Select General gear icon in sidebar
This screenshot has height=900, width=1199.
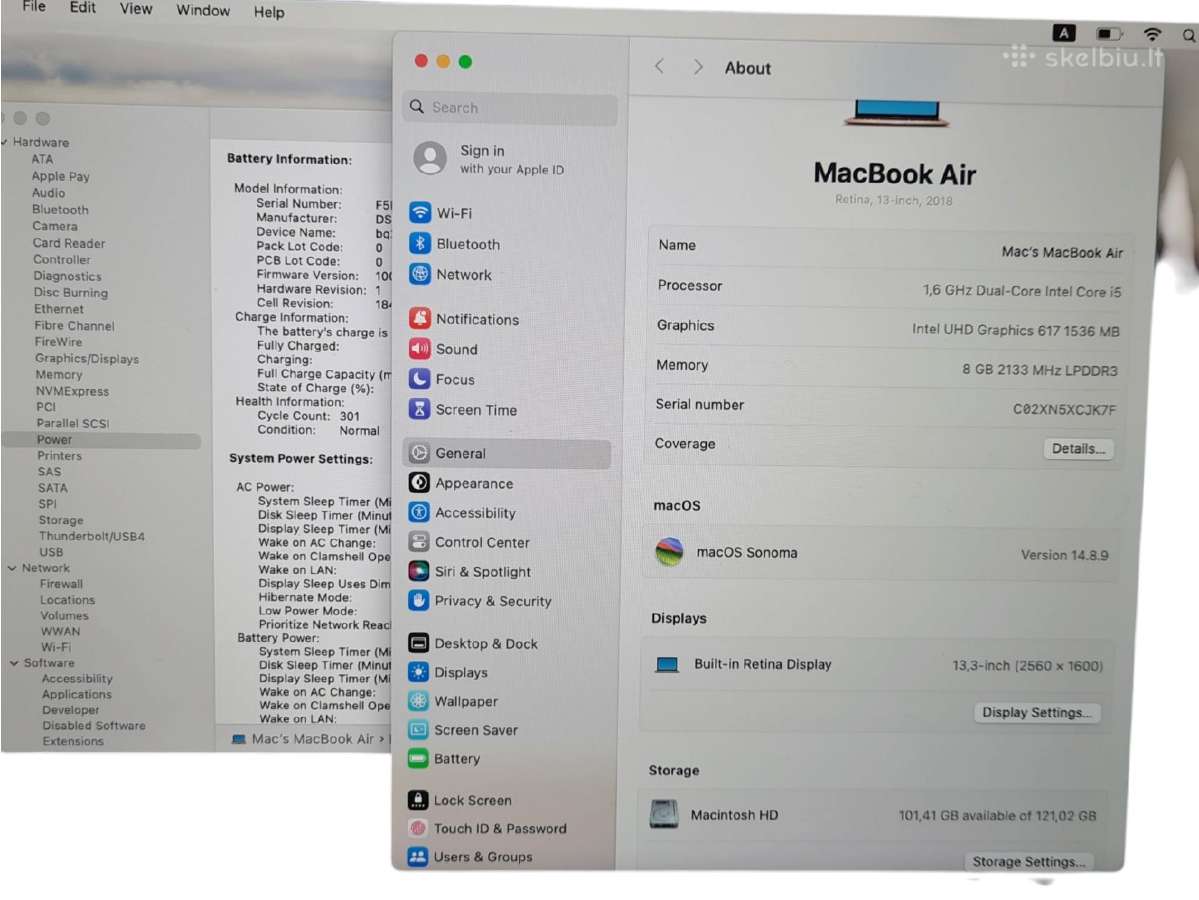[x=419, y=453]
